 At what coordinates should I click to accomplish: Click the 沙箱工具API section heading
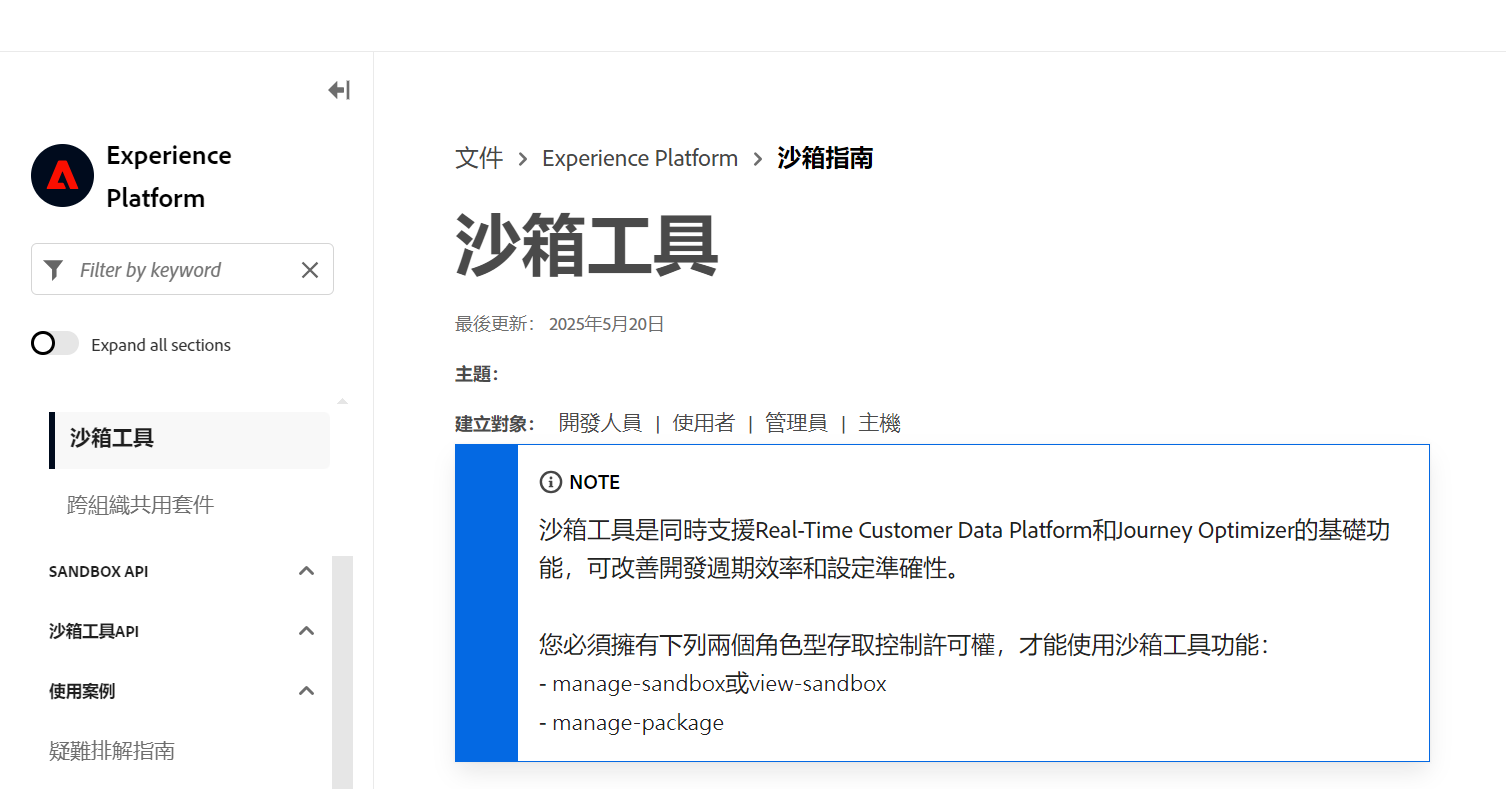[x=94, y=631]
